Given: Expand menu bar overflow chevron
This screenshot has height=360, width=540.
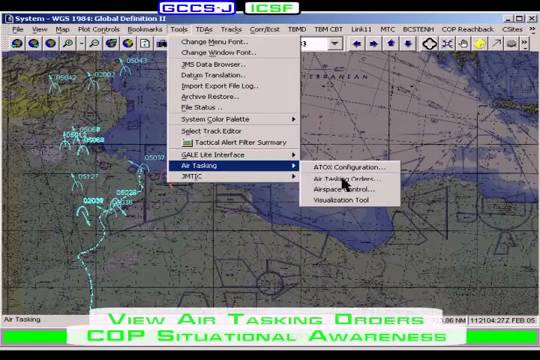Looking at the screenshot, I should (x=532, y=30).
